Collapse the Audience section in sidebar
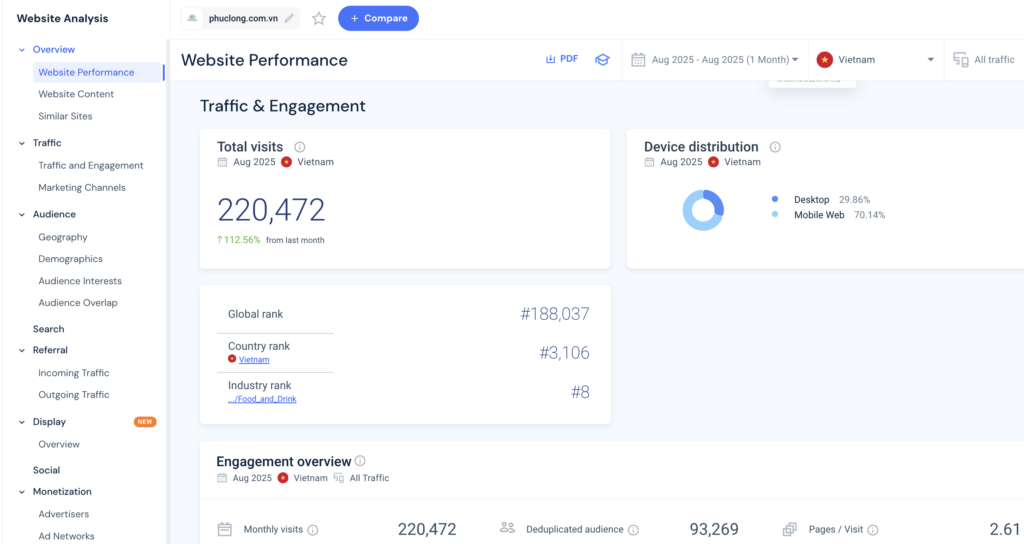This screenshot has height=544, width=1024. coord(22,215)
